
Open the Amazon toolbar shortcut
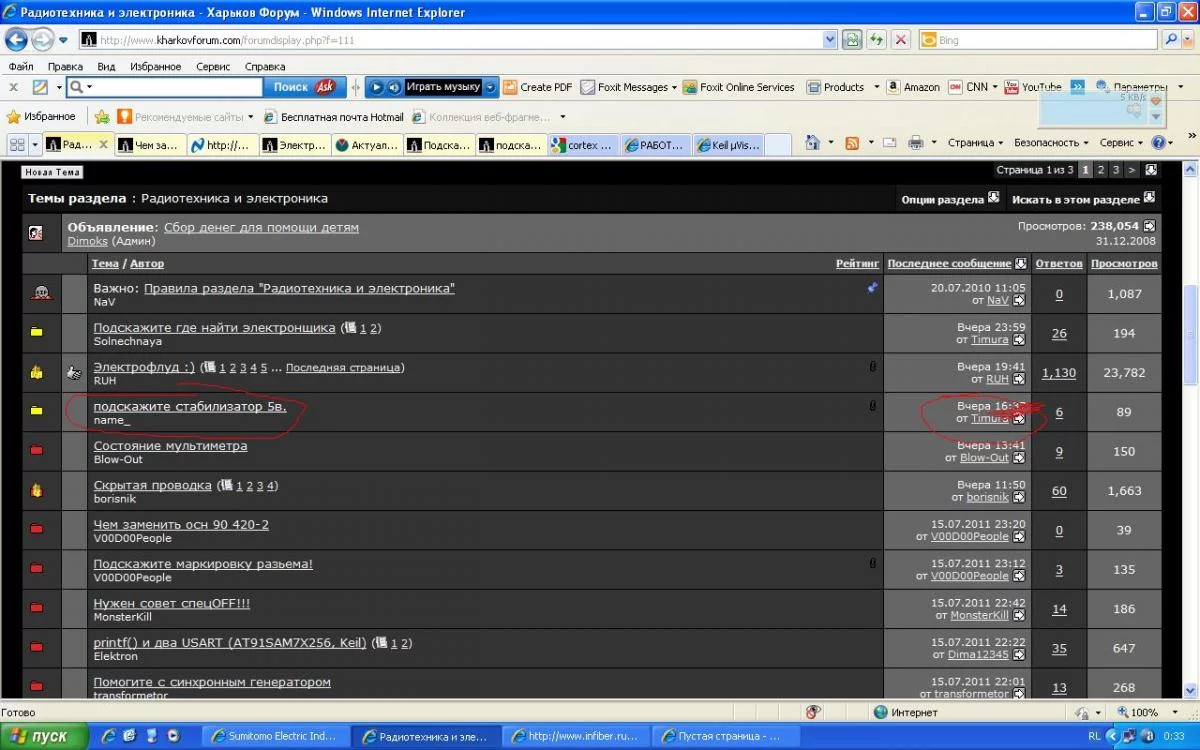click(x=913, y=87)
